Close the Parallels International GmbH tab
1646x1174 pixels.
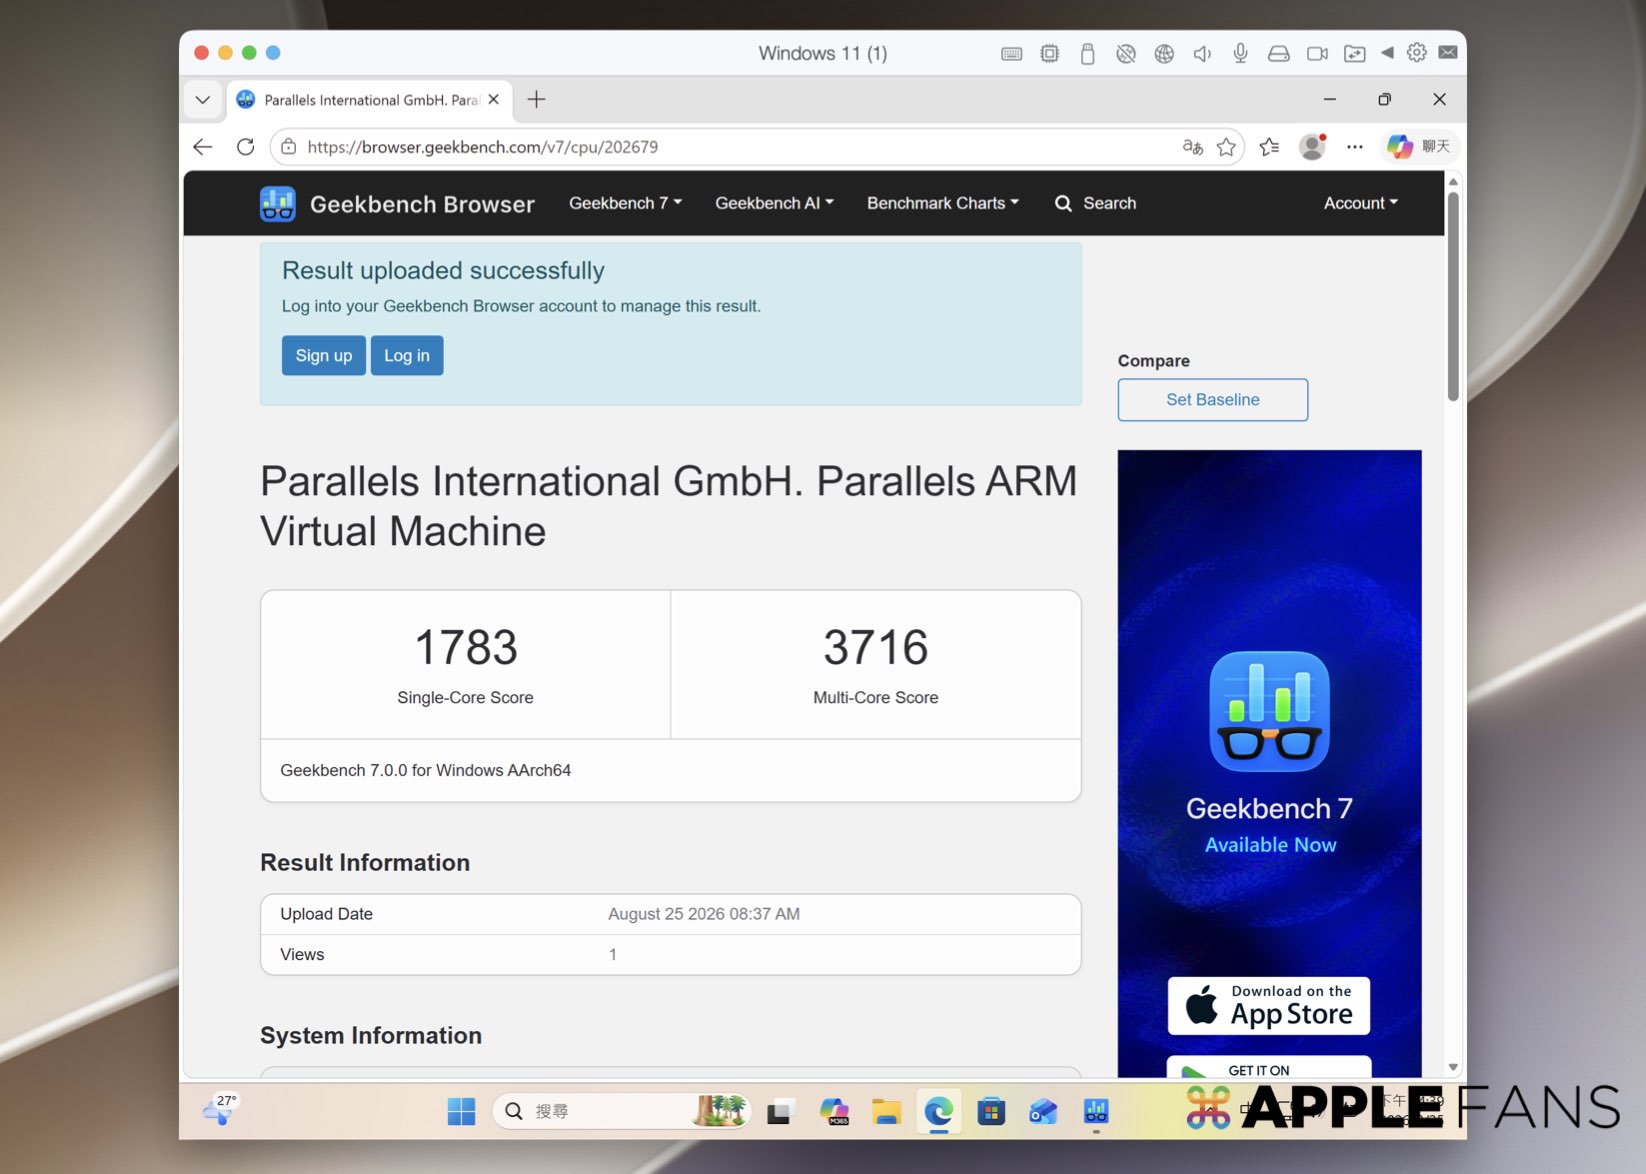(493, 100)
